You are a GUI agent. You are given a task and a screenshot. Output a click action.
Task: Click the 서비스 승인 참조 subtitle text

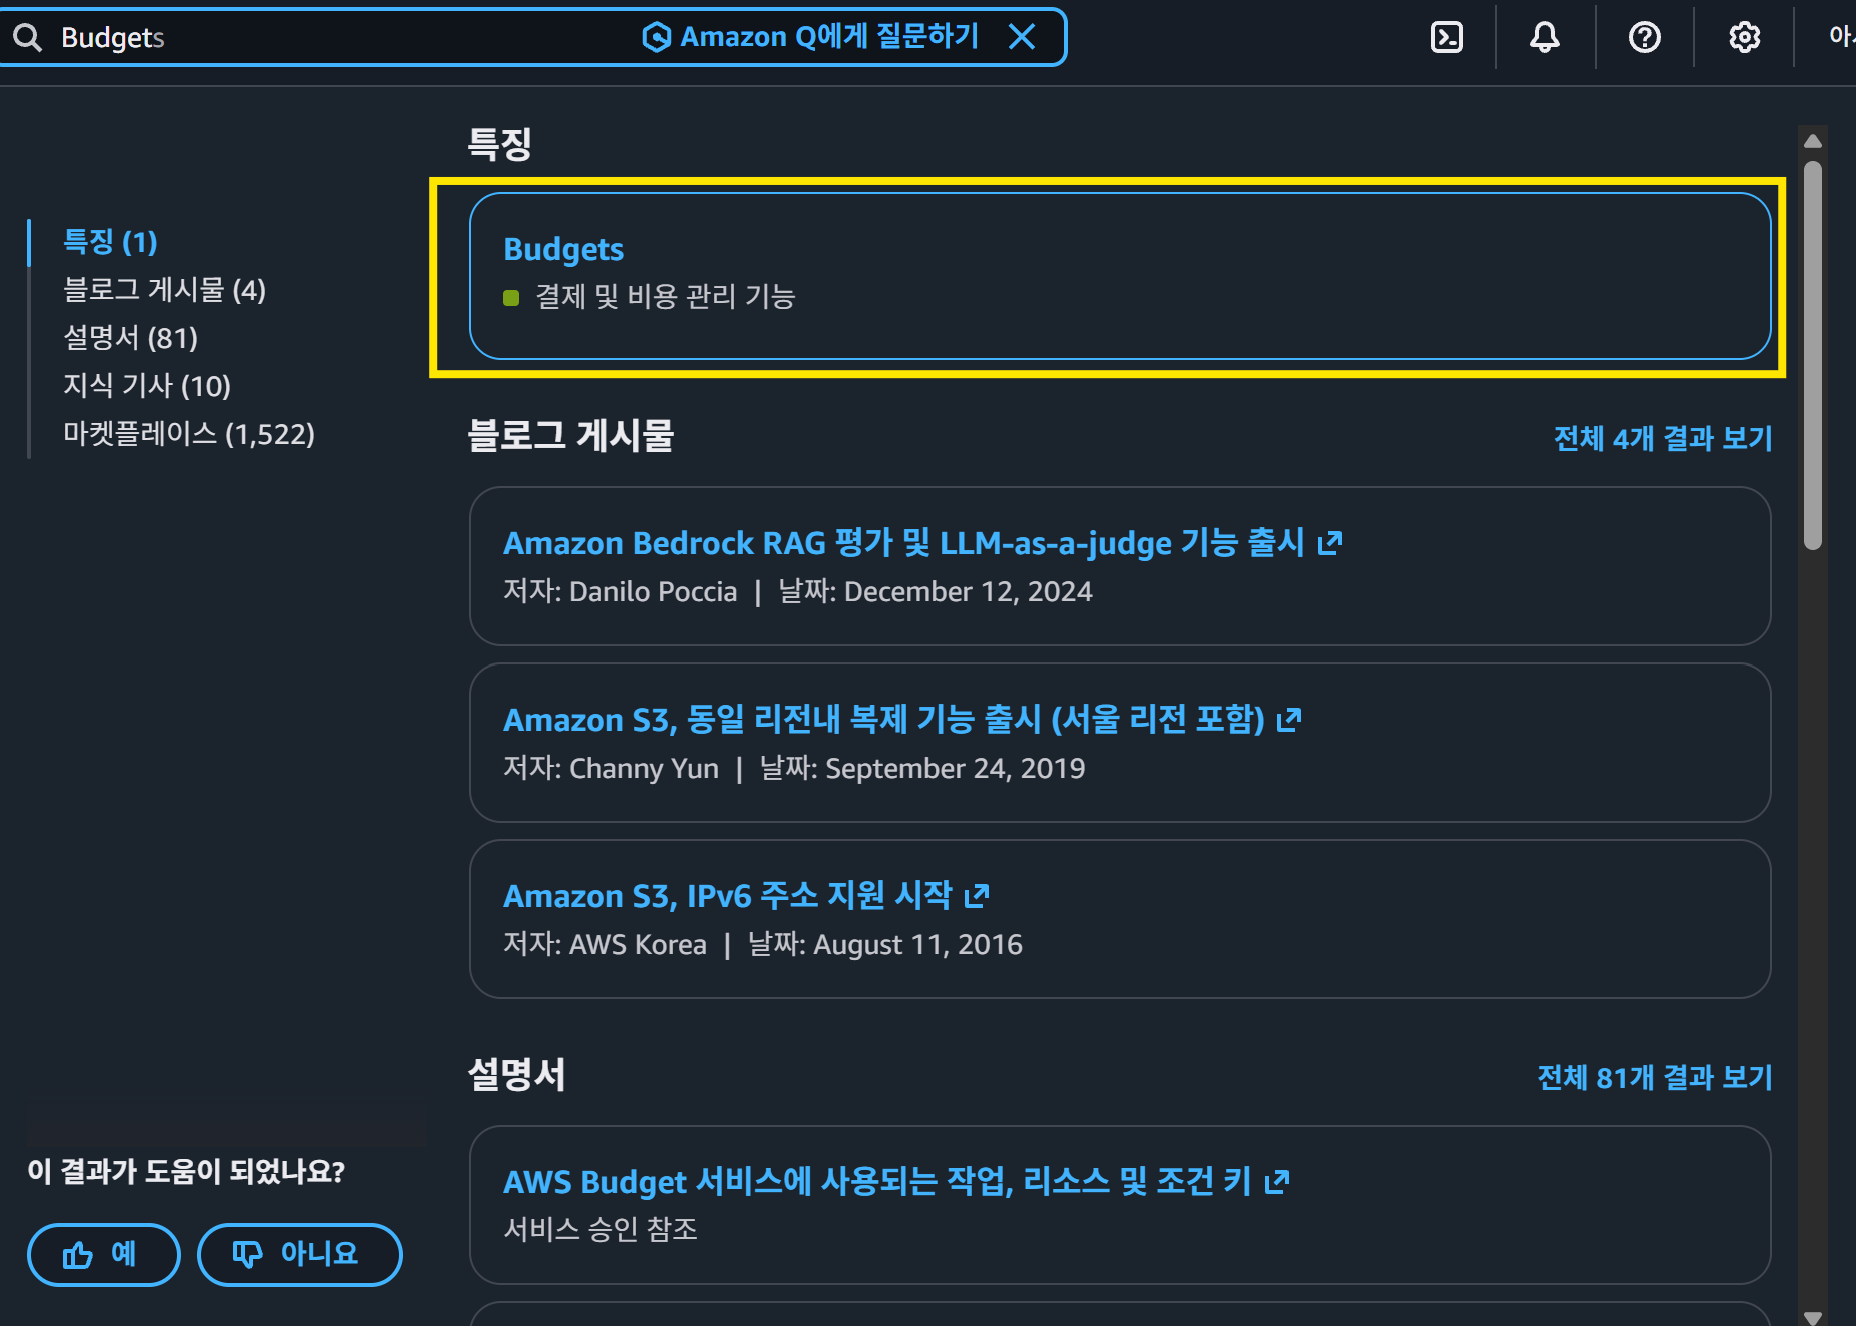tap(600, 1229)
